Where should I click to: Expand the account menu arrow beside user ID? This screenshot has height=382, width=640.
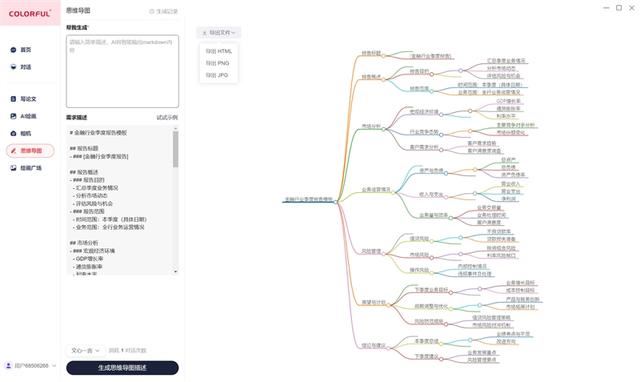click(x=54, y=366)
